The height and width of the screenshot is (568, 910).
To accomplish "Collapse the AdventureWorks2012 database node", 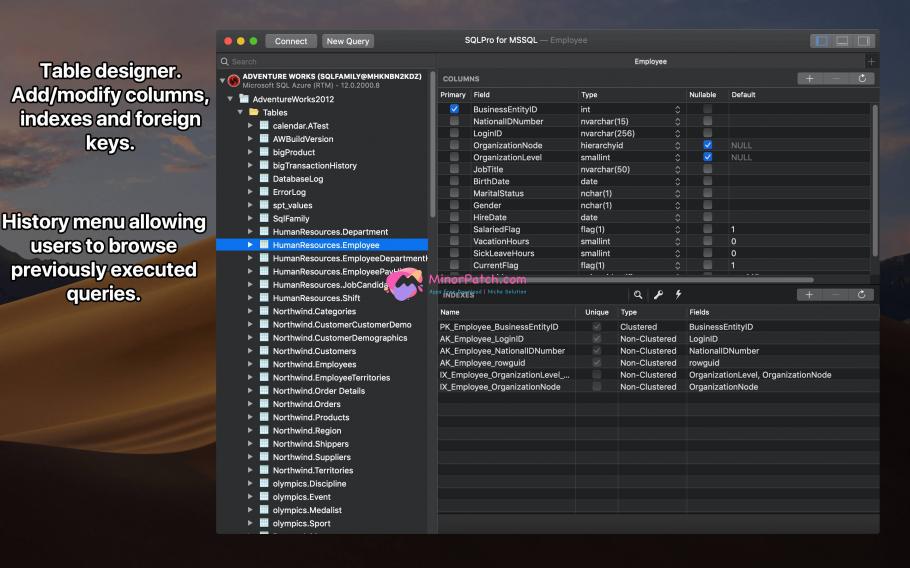I will (x=230, y=99).
